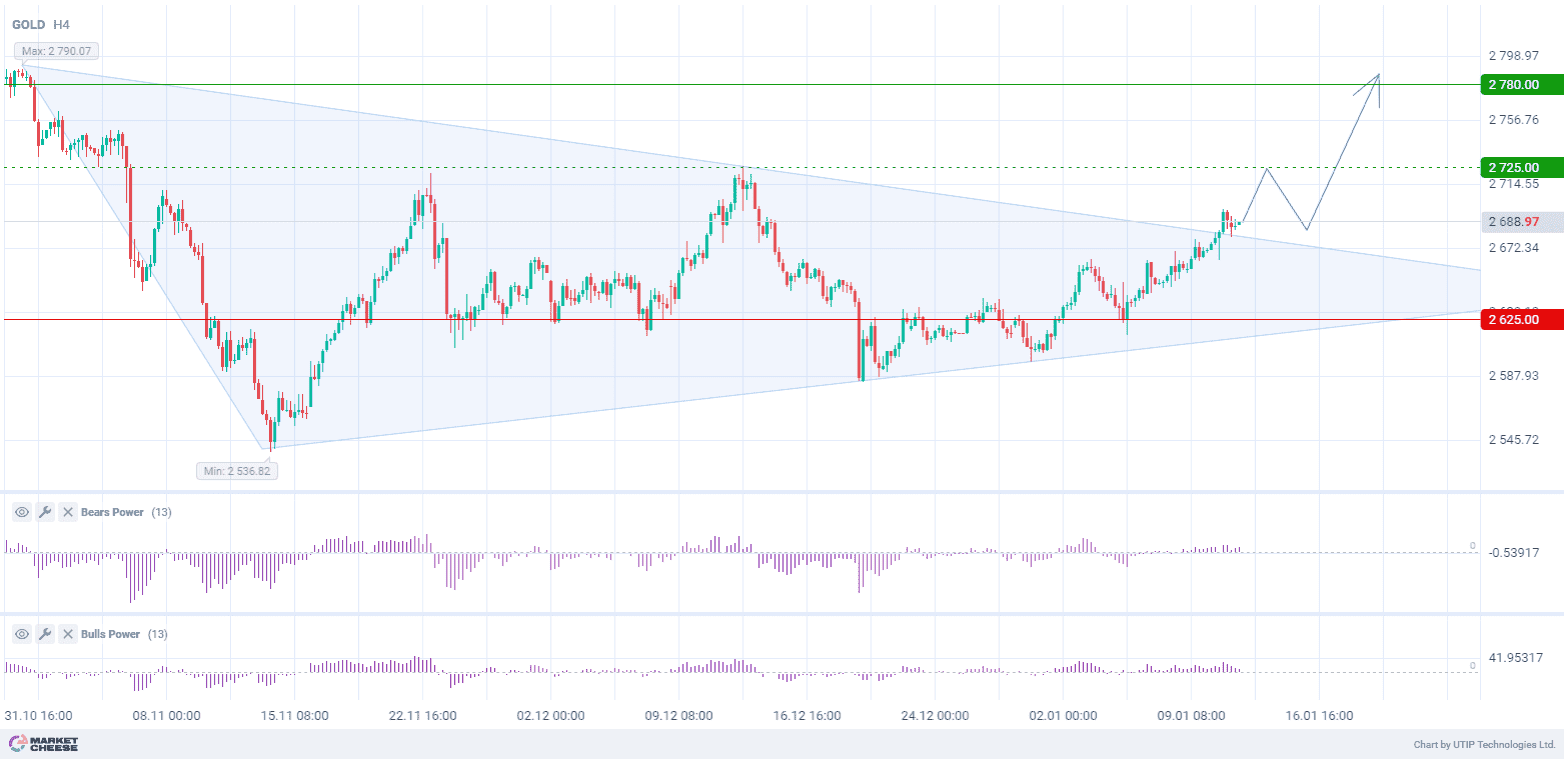Remove the Bulls Power indicator
This screenshot has width=1564, height=759.
coord(68,634)
